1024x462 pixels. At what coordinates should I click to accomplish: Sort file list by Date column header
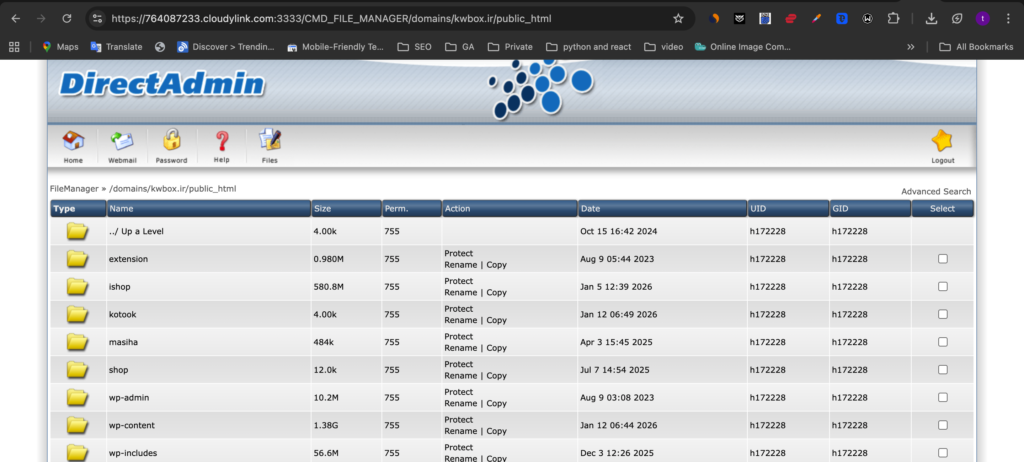point(590,209)
